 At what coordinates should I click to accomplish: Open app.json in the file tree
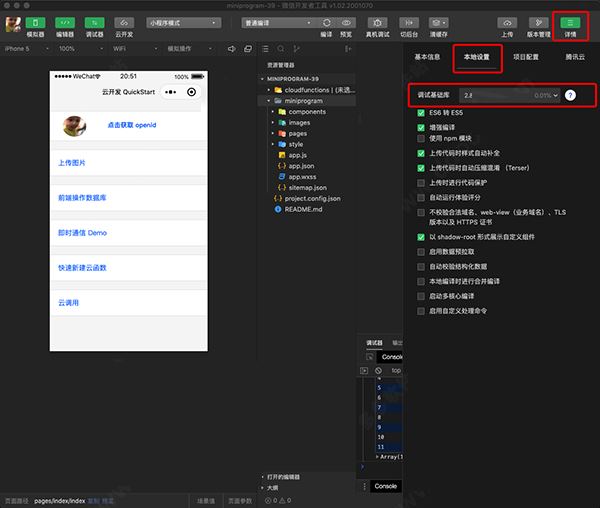tap(301, 166)
